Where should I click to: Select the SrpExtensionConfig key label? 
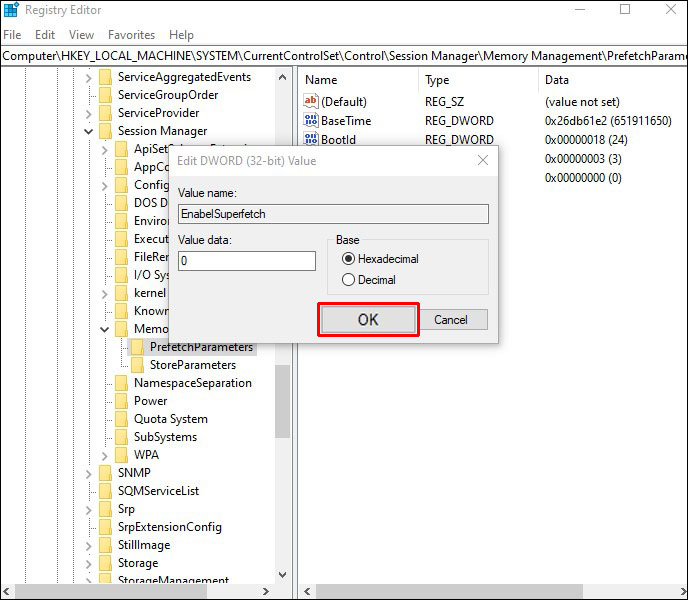tap(170, 527)
